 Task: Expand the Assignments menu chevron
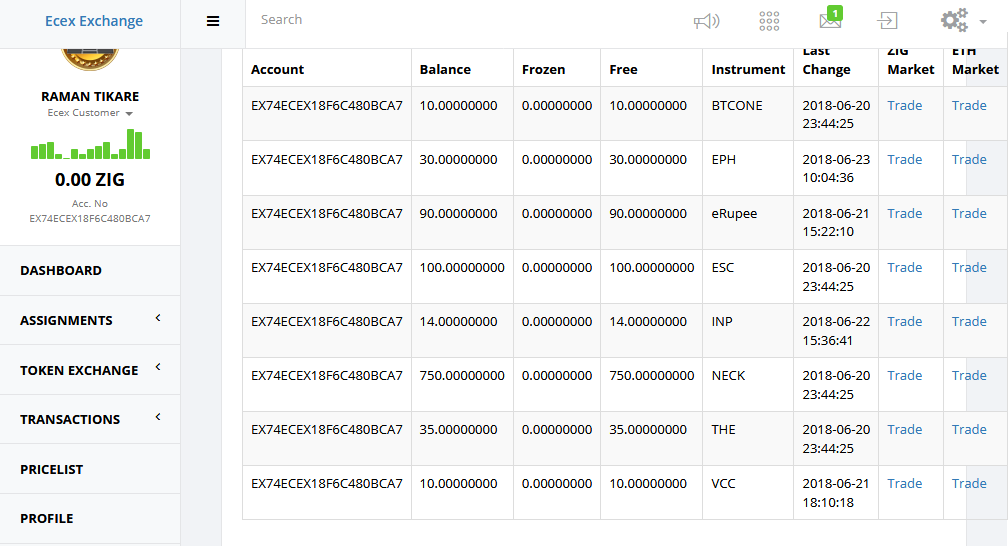click(x=158, y=318)
